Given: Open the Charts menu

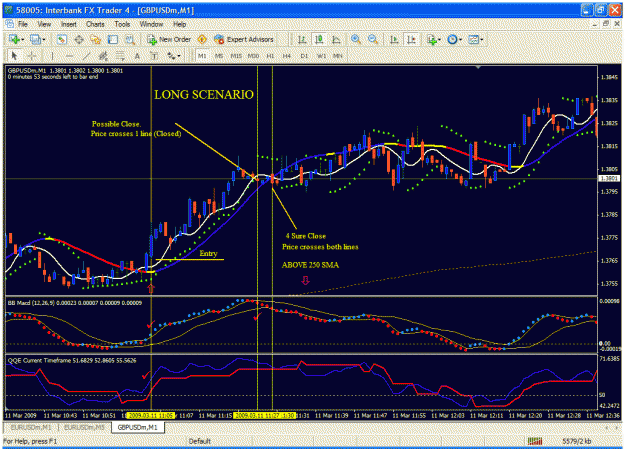Looking at the screenshot, I should tap(95, 24).
